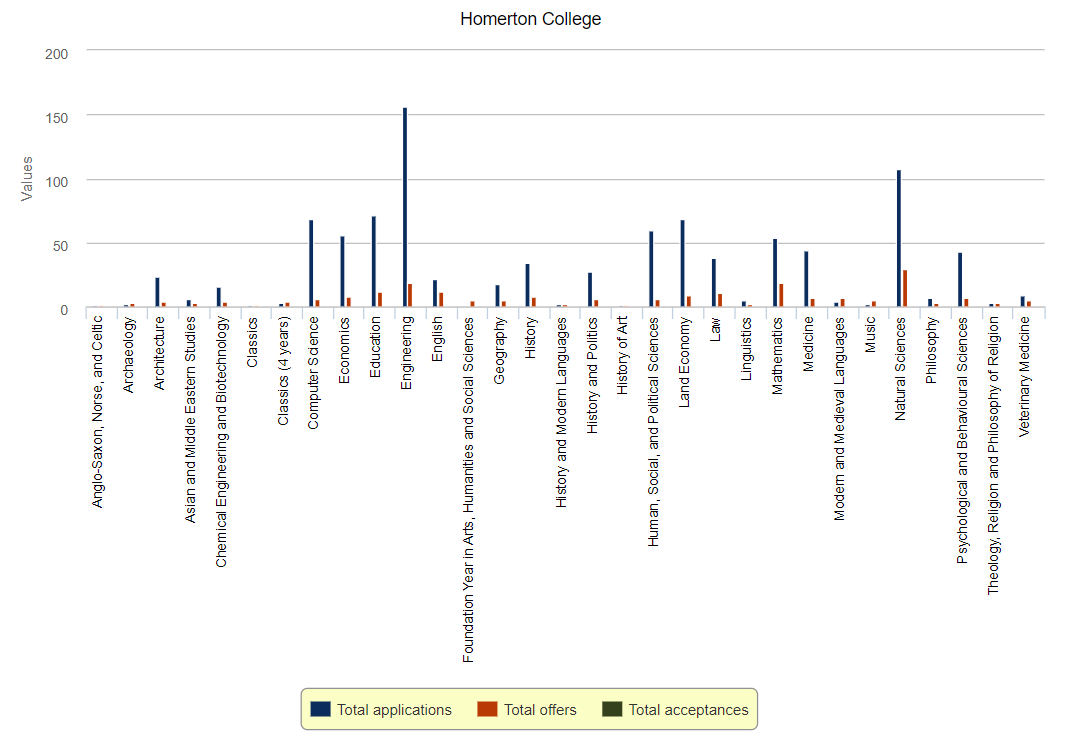Toggle the Total offers legend entry
Viewport: 1066px width, 748px height.
click(526, 709)
